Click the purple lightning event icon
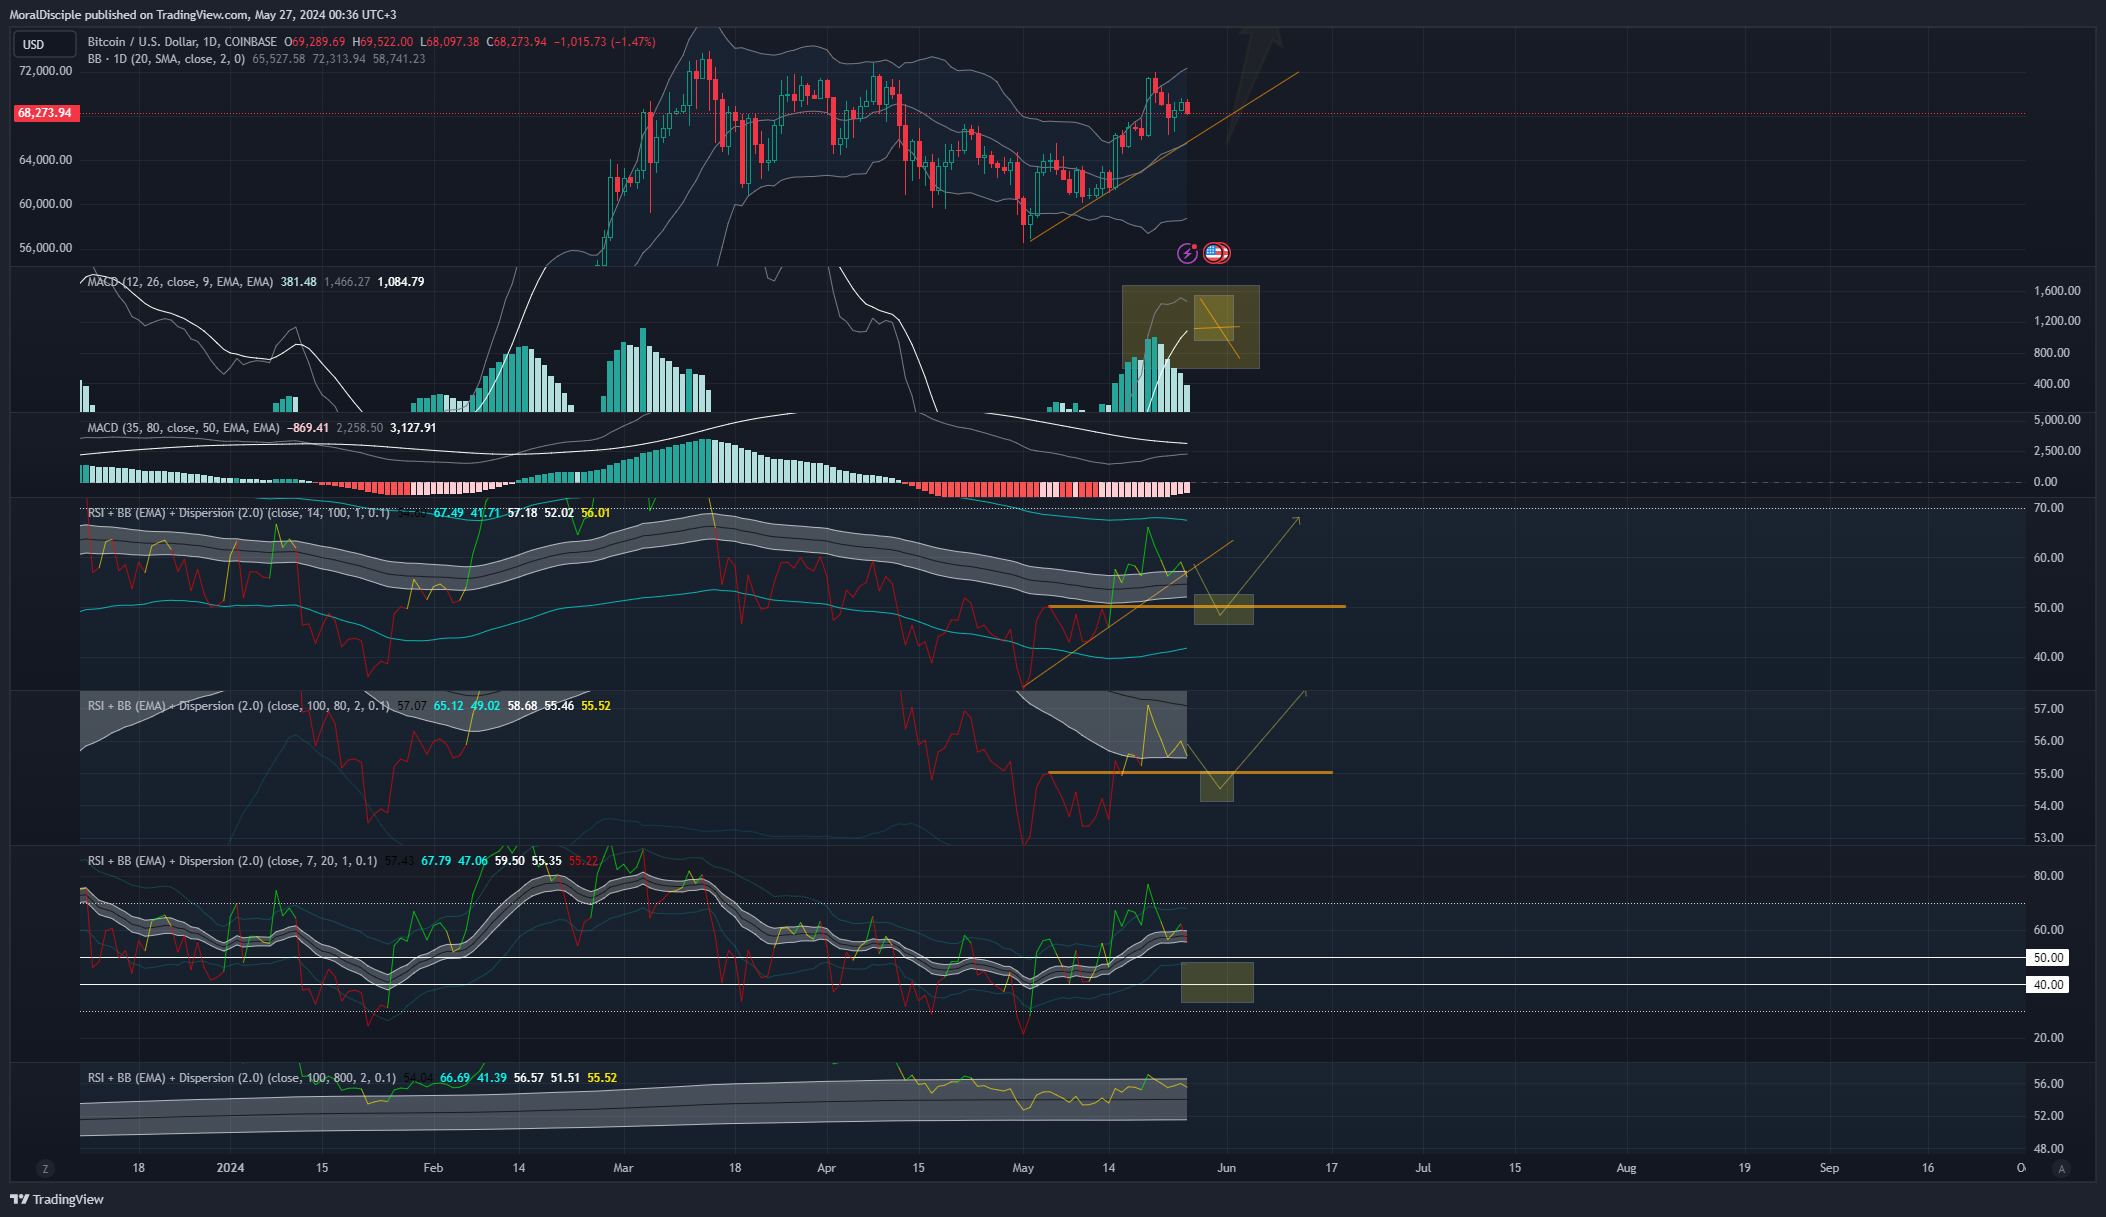The image size is (2106, 1217). (x=1187, y=253)
